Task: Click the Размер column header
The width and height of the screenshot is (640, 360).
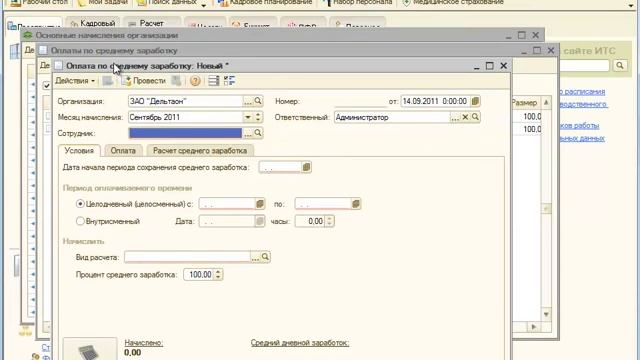Action: tap(526, 102)
